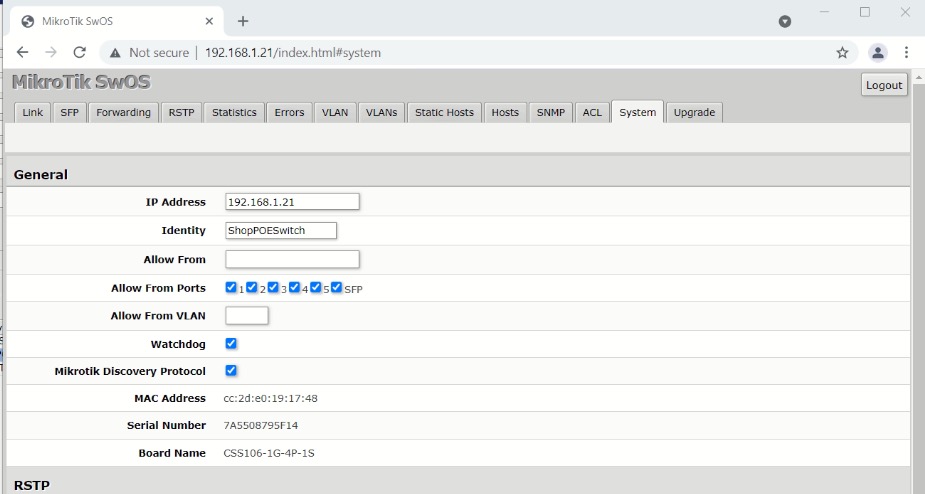Open the Upgrade tab
This screenshot has width=925, height=494.
pyautogui.click(x=694, y=112)
